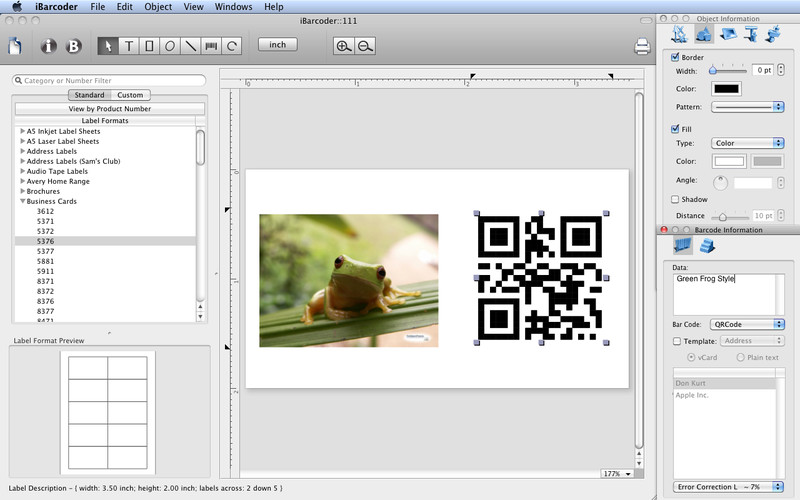Select the arrow selection tool
Screen dimensions: 800x500
108,46
